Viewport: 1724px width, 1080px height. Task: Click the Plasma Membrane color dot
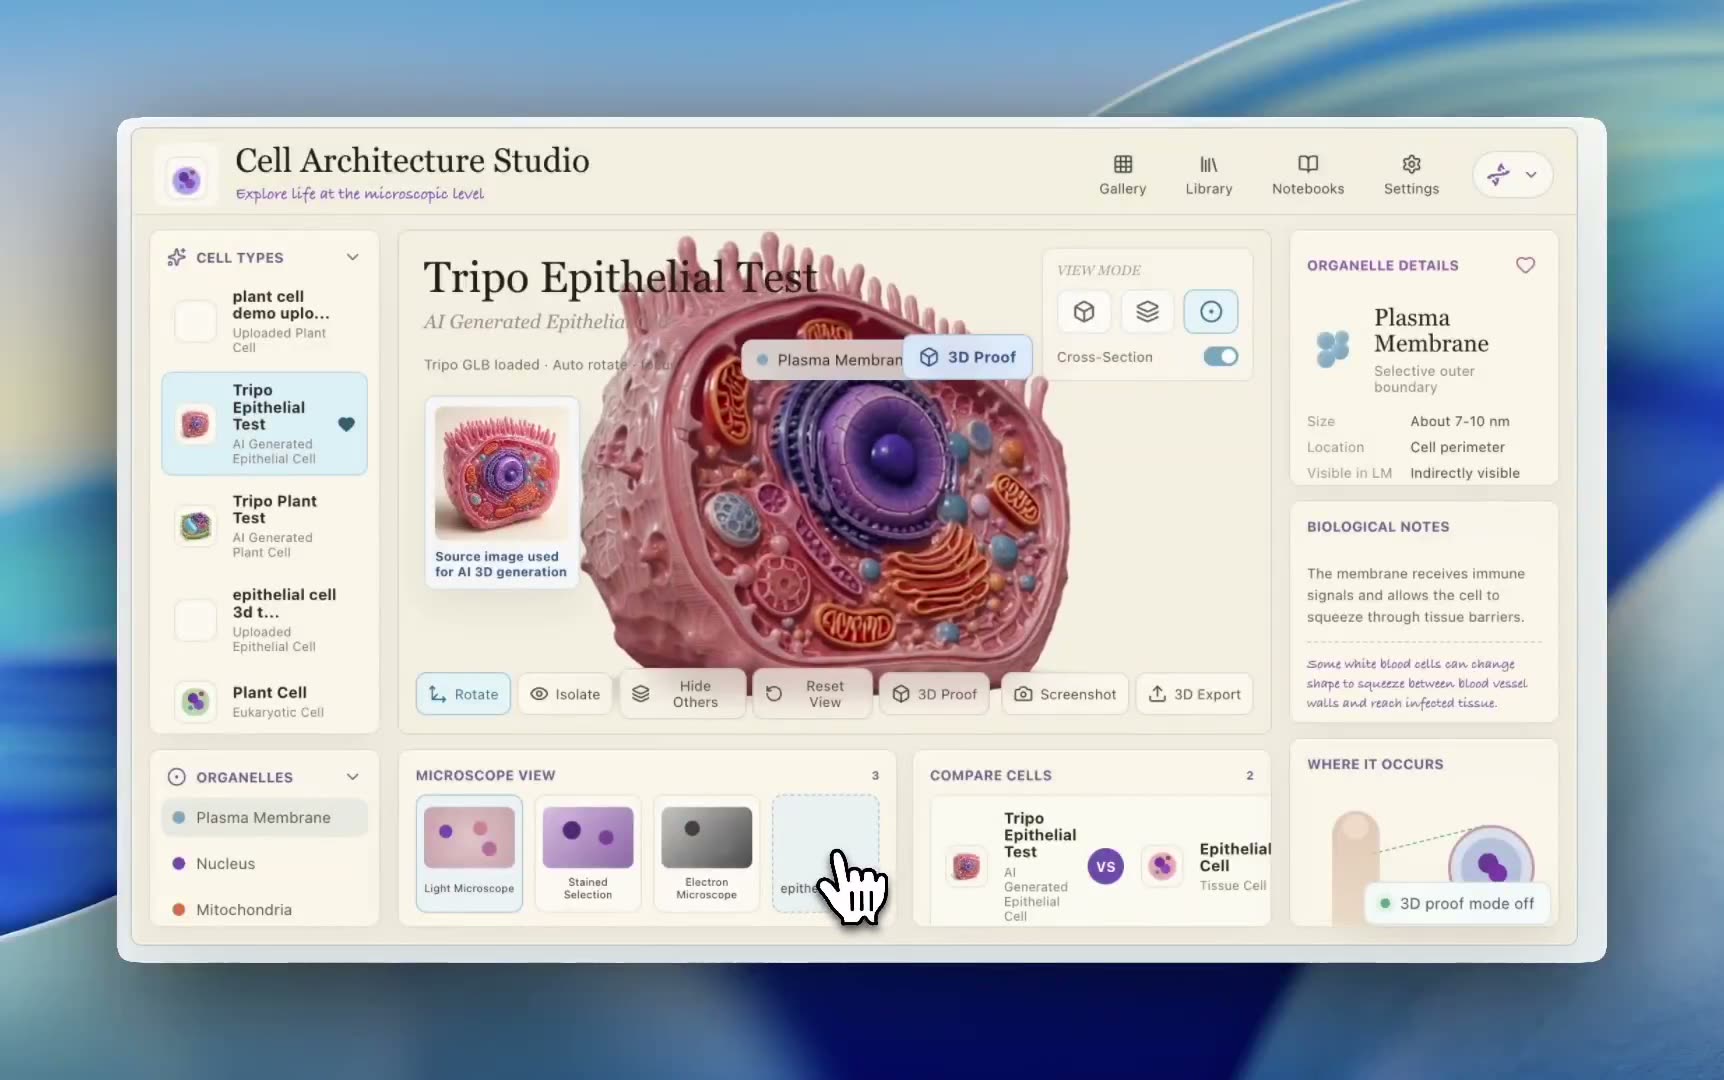pos(178,817)
